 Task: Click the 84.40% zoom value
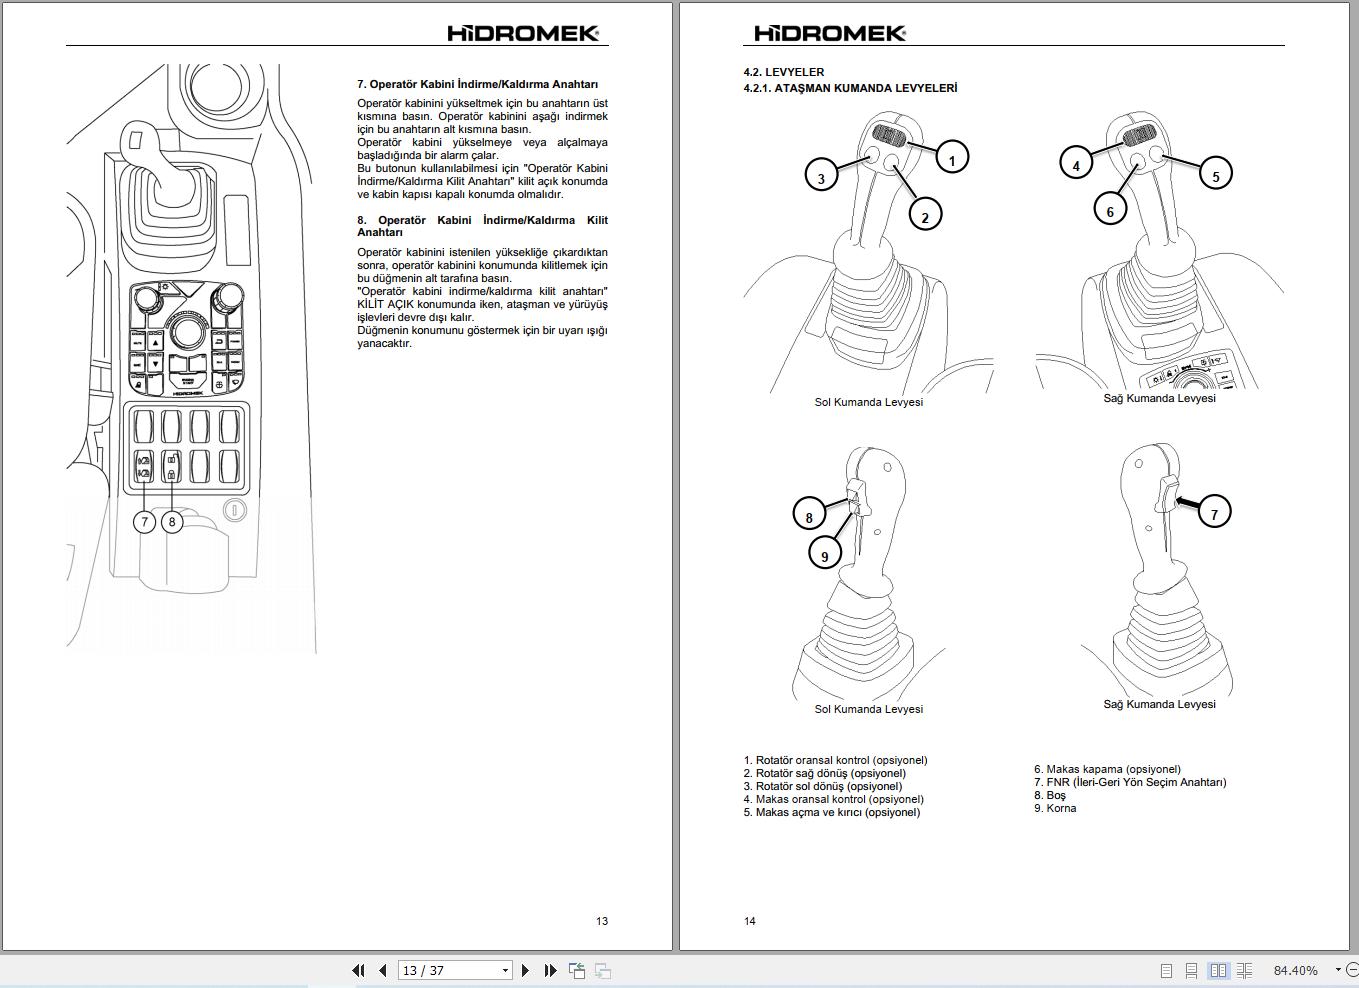[x=1295, y=970]
